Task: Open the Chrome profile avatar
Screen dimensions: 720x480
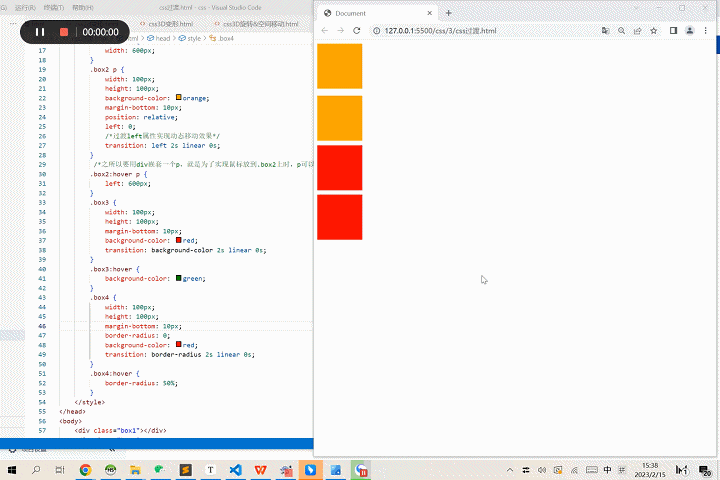Action: pos(690,31)
